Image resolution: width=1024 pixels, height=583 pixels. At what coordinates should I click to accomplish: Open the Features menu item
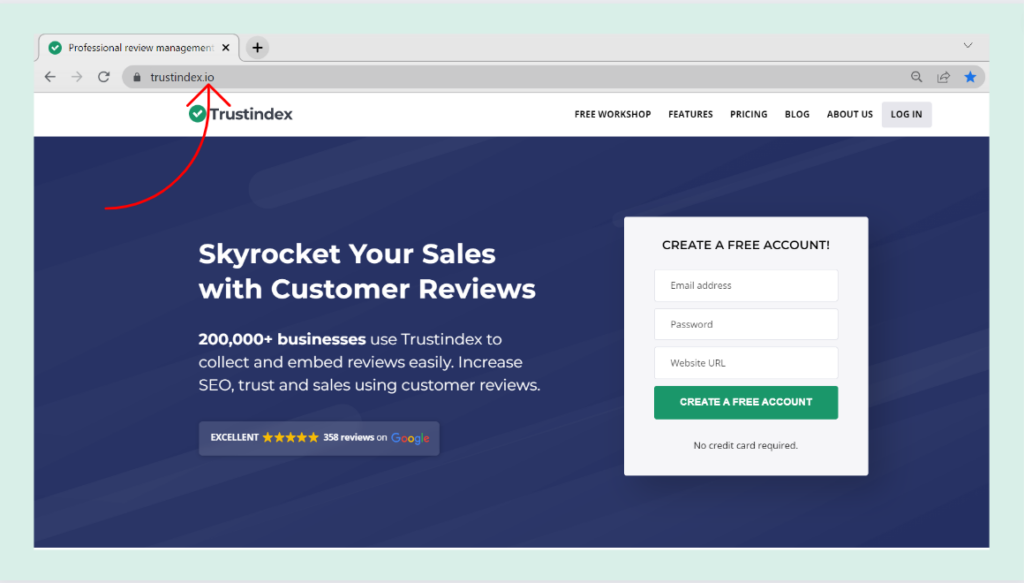coord(690,114)
